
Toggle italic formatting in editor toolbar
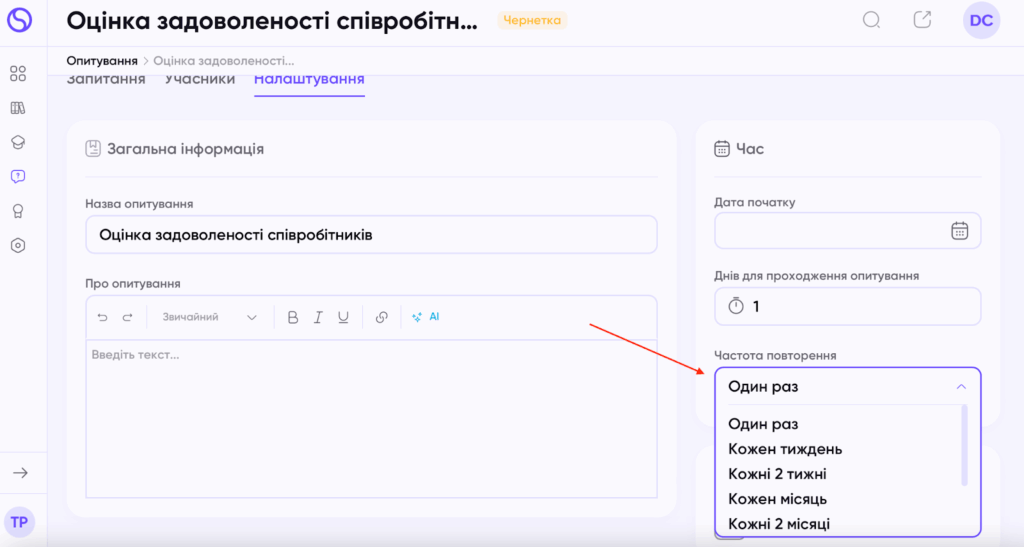click(318, 317)
